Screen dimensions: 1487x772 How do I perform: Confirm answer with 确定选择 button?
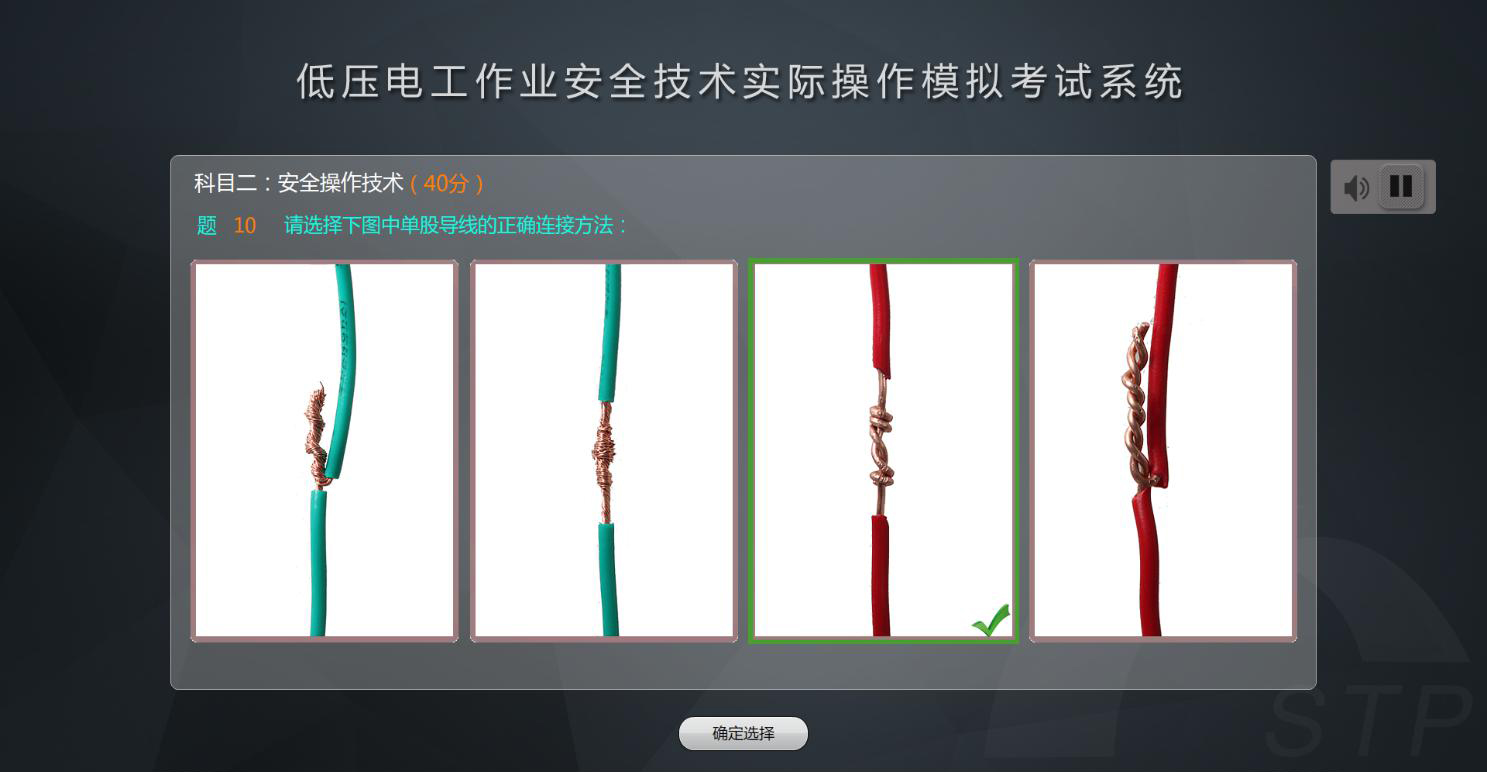coord(743,733)
